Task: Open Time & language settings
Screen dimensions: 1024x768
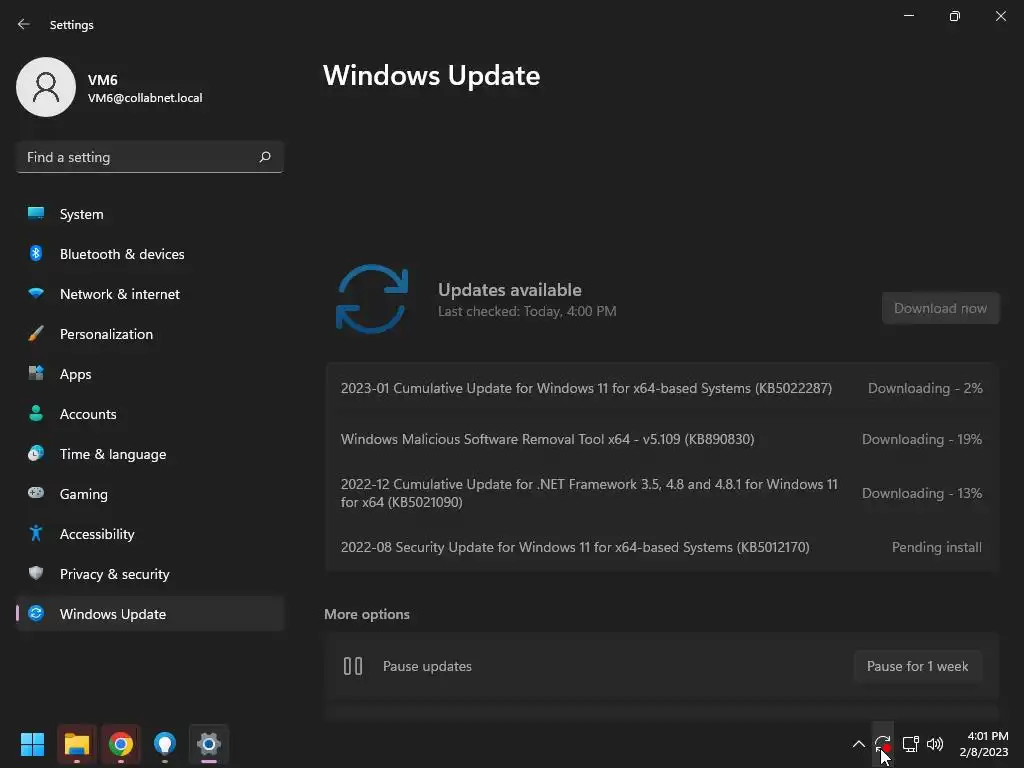Action: (150, 454)
